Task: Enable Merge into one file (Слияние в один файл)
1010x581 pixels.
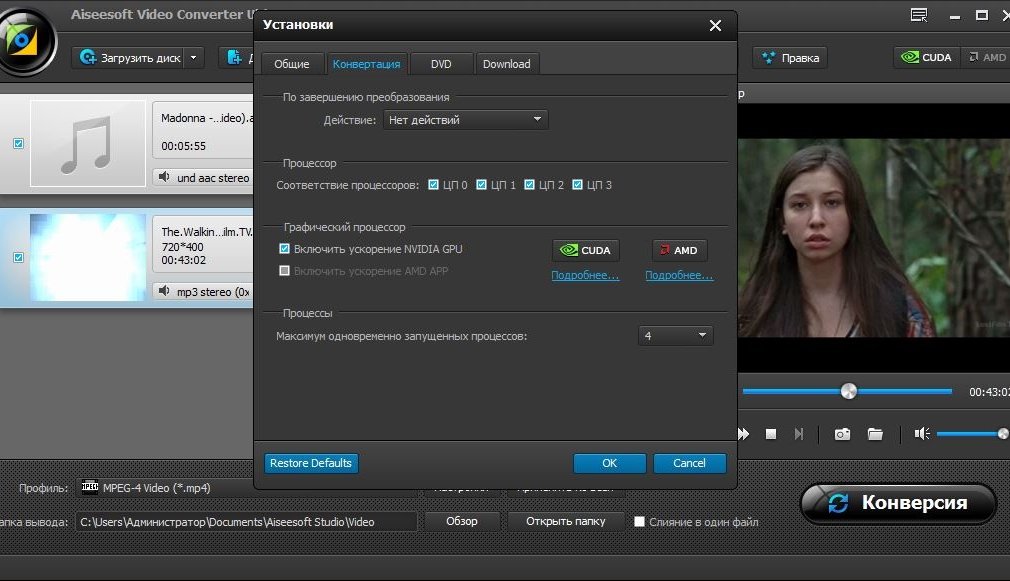Action: click(639, 522)
